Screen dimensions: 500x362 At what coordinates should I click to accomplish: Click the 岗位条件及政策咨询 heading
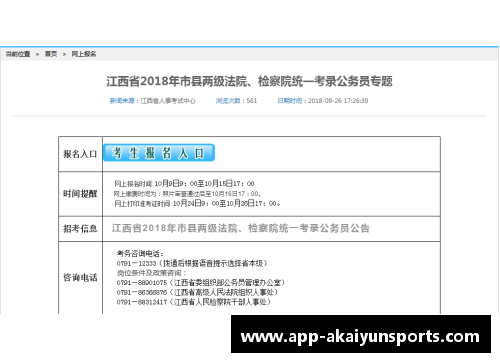[x=151, y=273]
